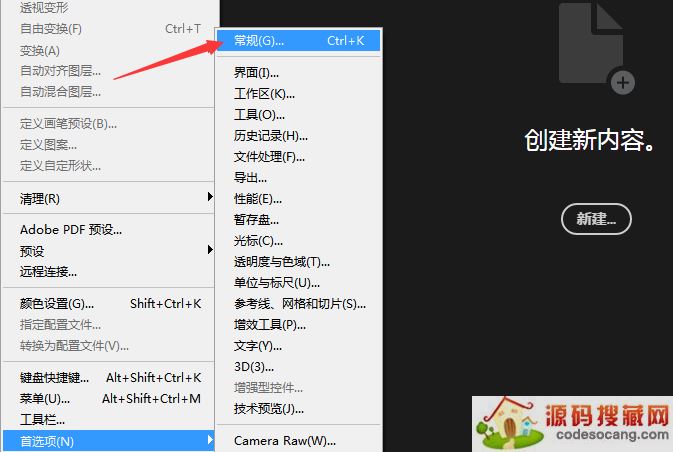
Task: Choose 参考线、网格和切片(S)... entry
Action: pos(300,304)
